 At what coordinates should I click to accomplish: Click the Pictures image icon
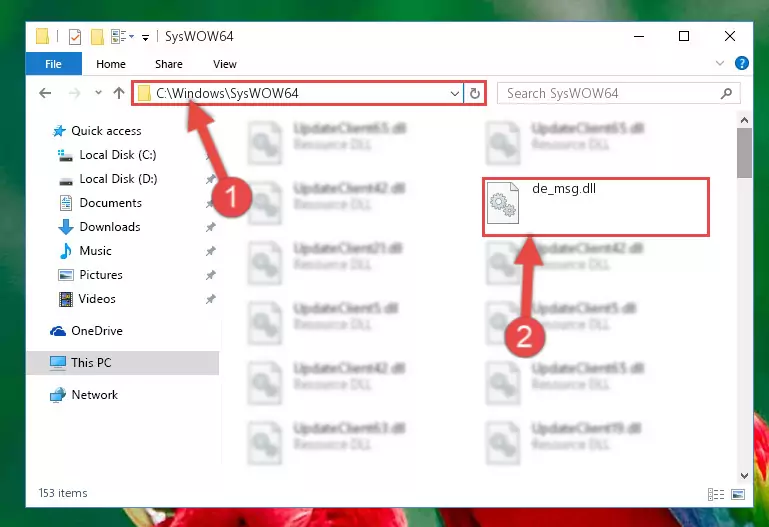tap(66, 275)
